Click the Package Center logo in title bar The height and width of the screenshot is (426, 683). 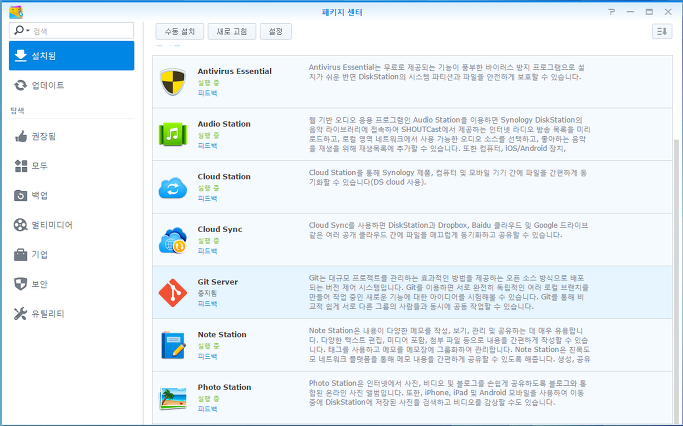pos(16,12)
